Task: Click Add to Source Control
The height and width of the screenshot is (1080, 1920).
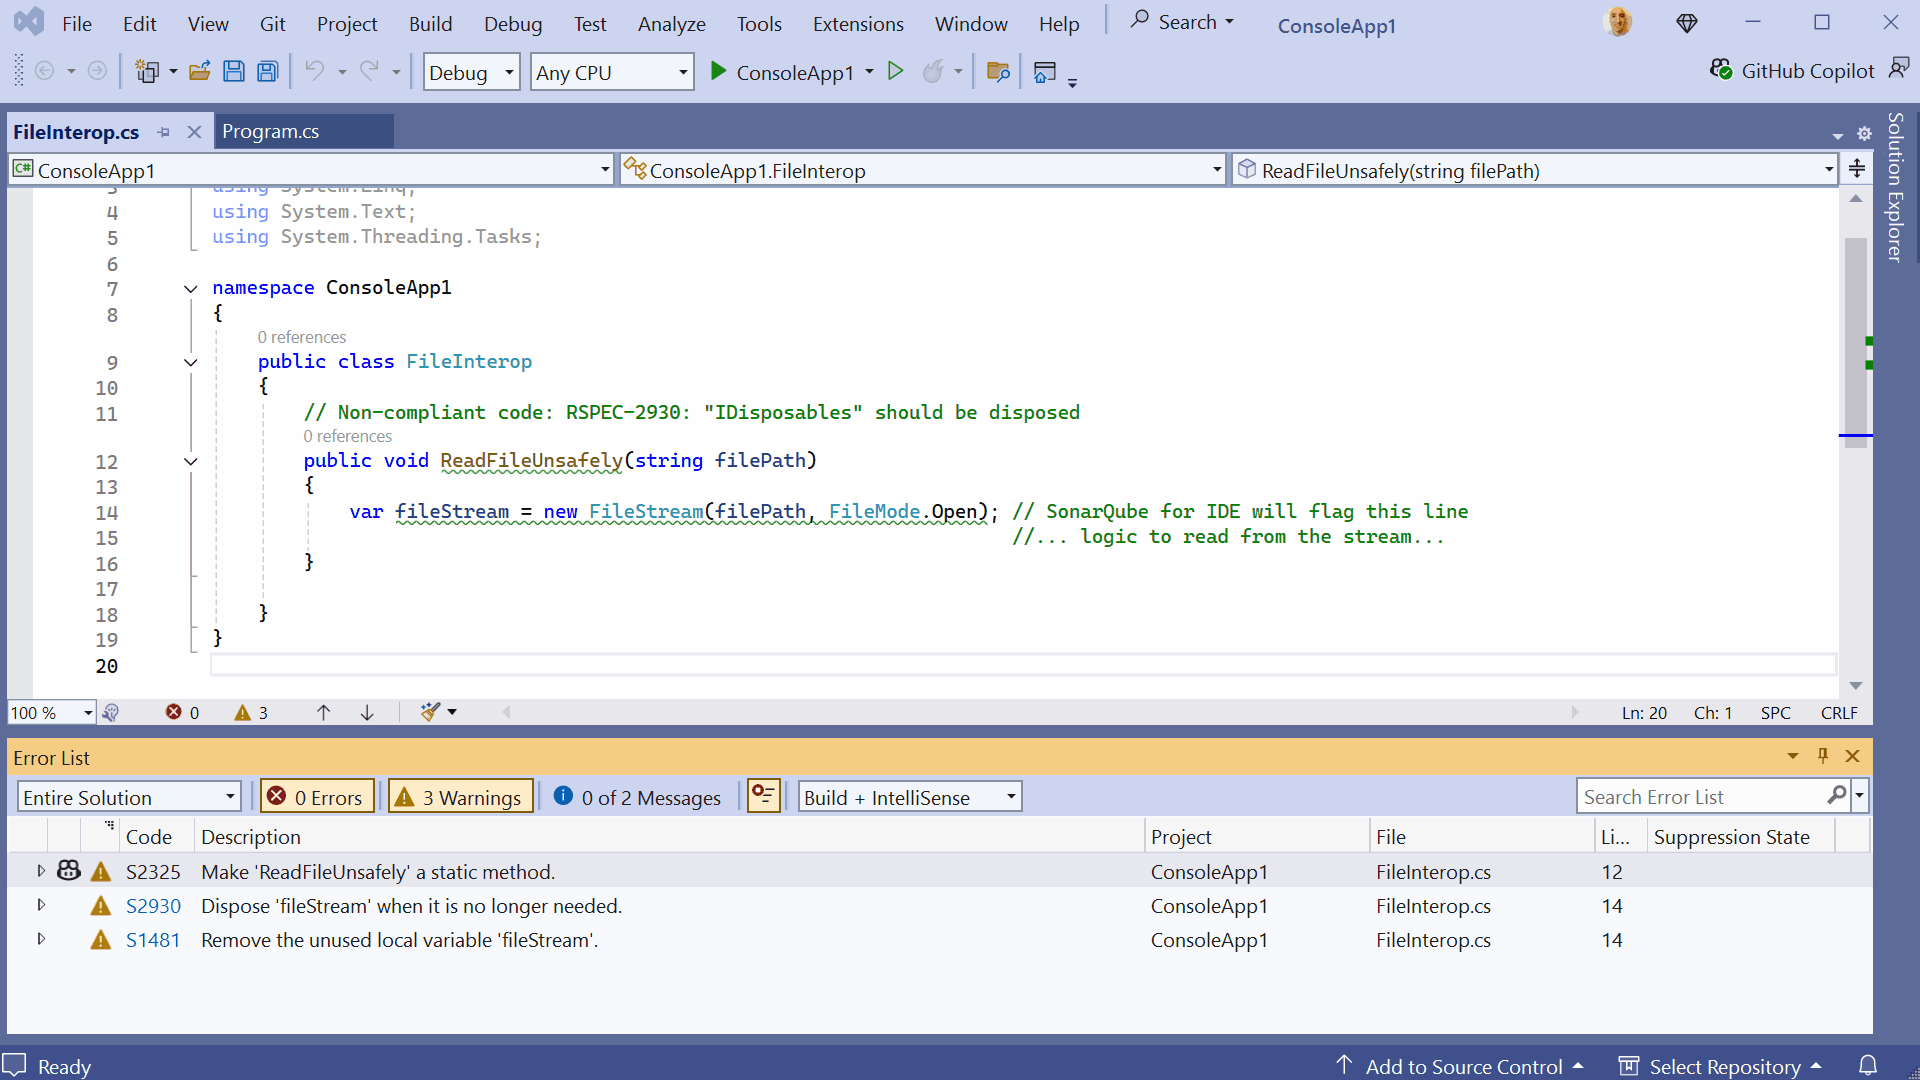Action: coord(1463,1066)
